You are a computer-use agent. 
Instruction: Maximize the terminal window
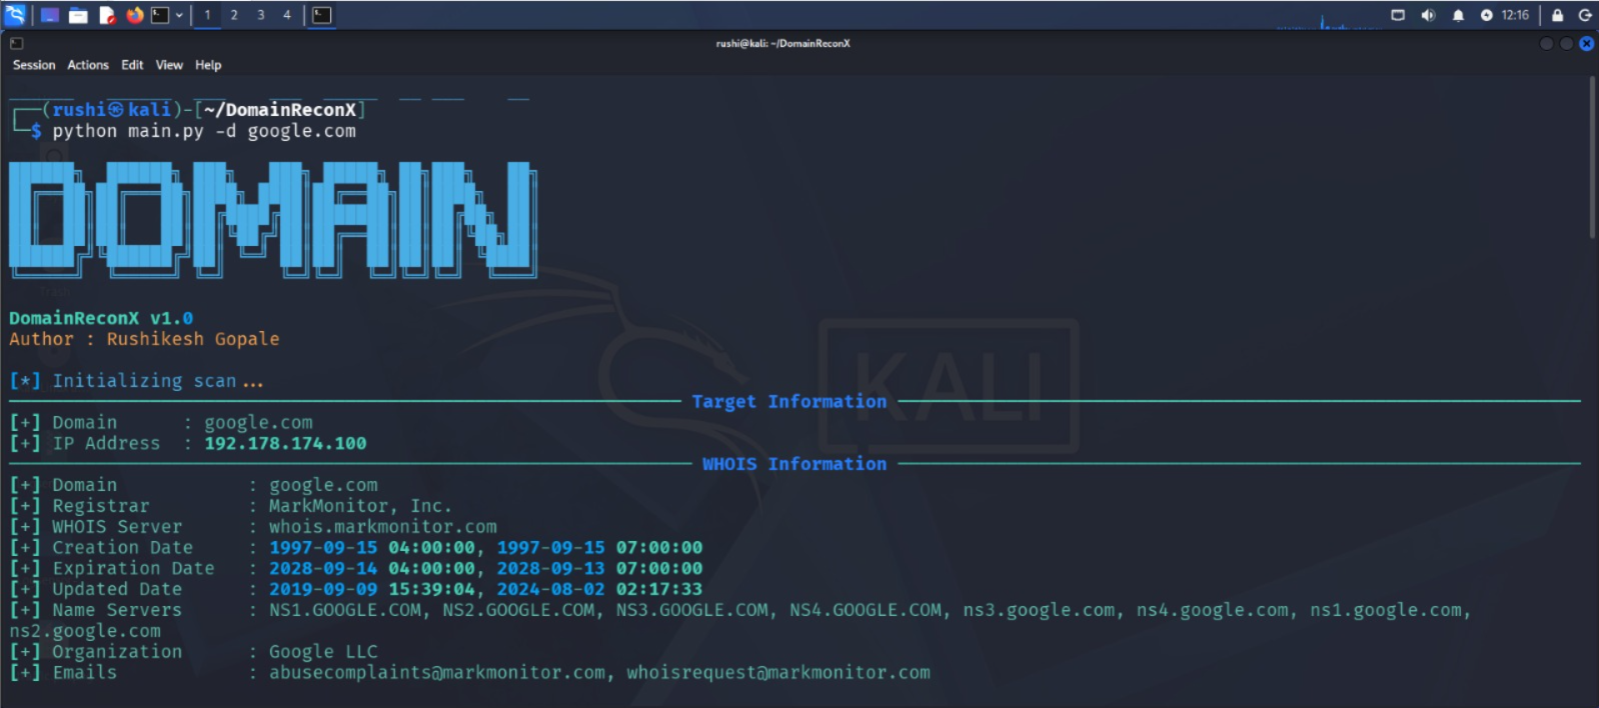(x=1567, y=44)
